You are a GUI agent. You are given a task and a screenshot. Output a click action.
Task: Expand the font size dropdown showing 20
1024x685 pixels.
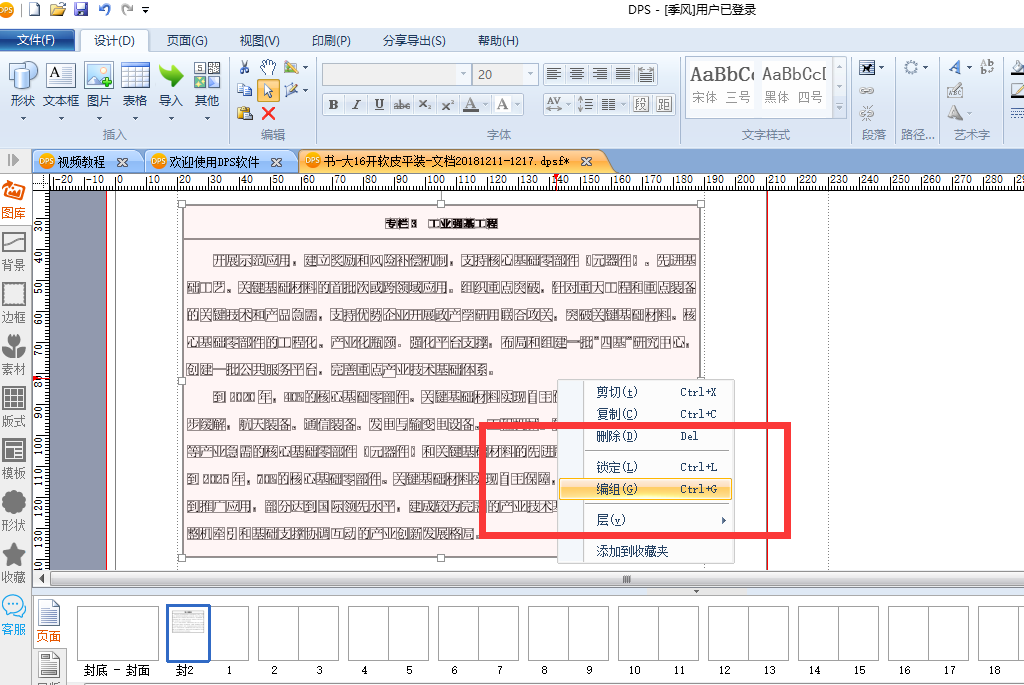tap(530, 74)
